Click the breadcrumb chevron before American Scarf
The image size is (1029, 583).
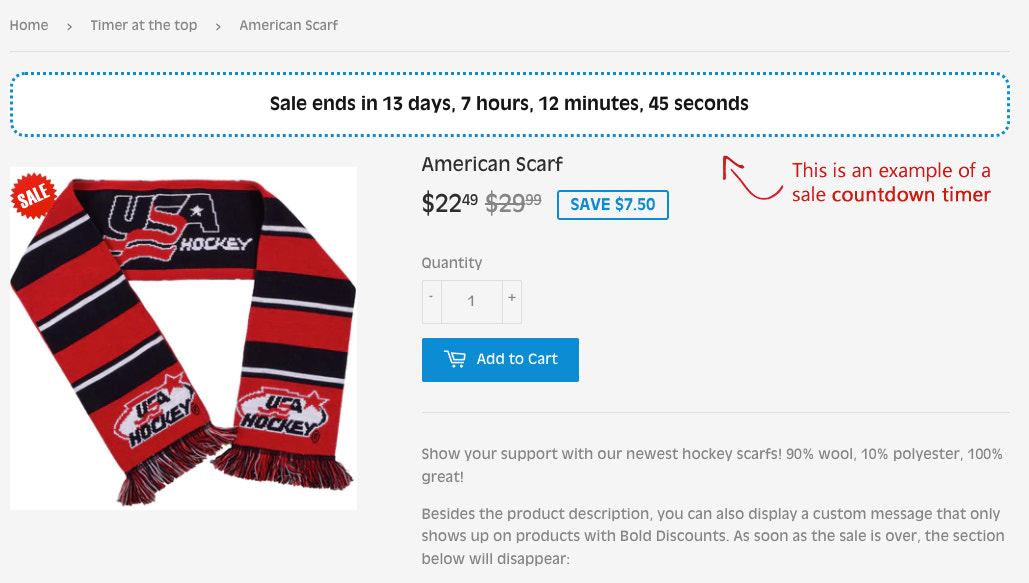click(x=217, y=26)
